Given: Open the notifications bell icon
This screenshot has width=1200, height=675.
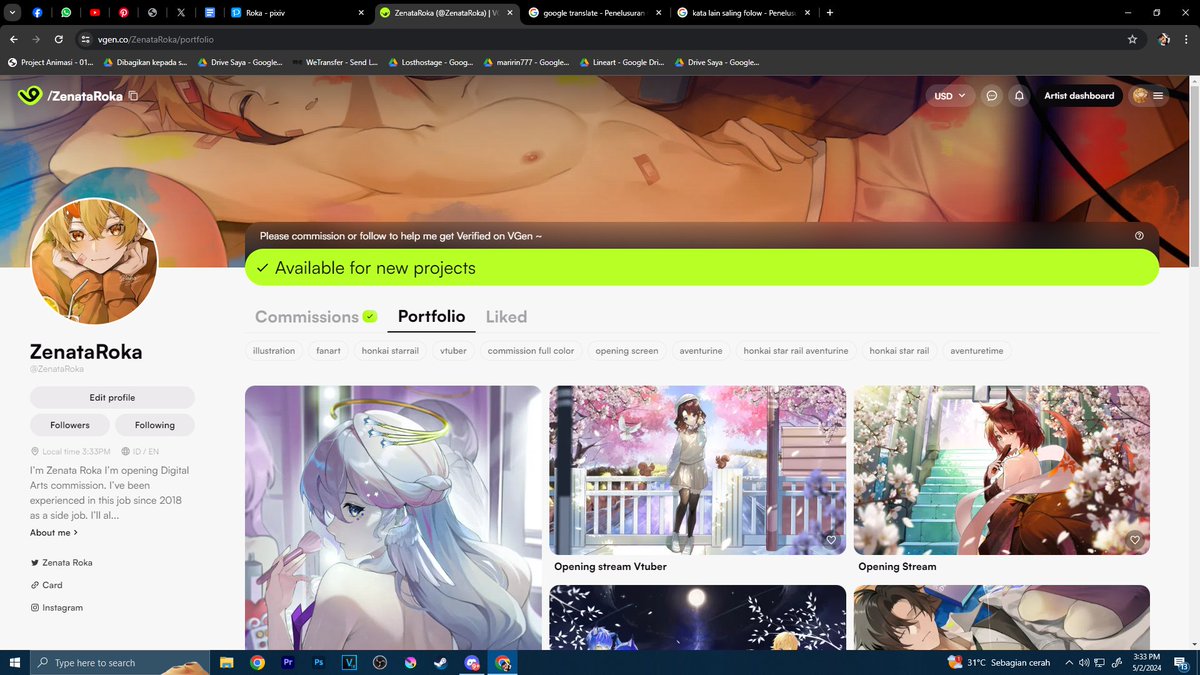Looking at the screenshot, I should pos(1019,96).
